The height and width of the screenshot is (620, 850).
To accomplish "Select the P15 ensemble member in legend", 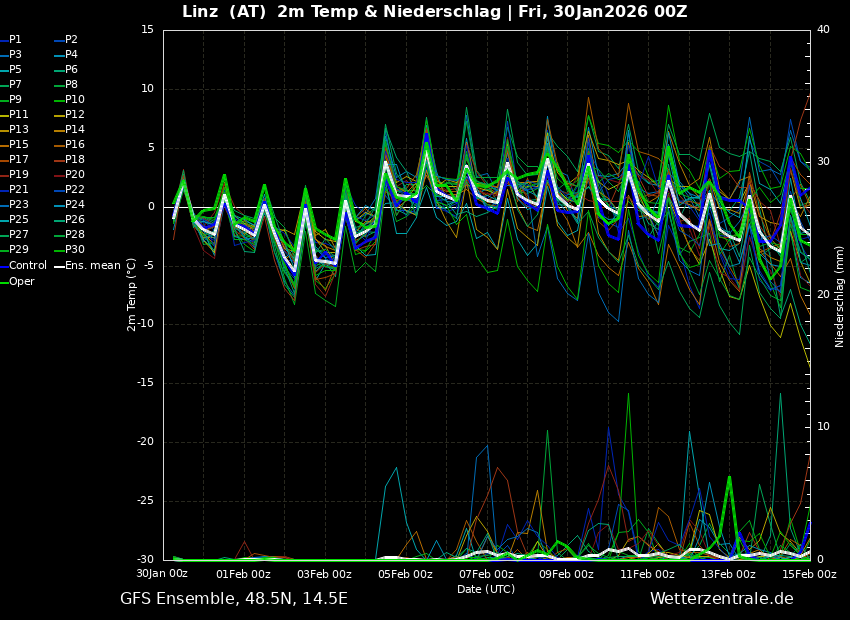I will coord(18,145).
